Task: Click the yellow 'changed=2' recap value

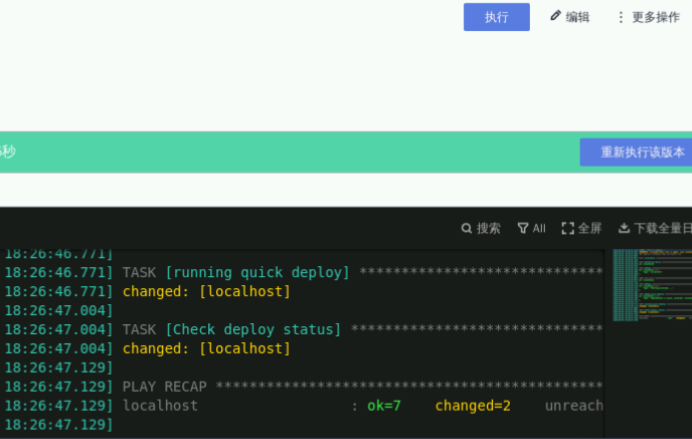Action: 473,405
